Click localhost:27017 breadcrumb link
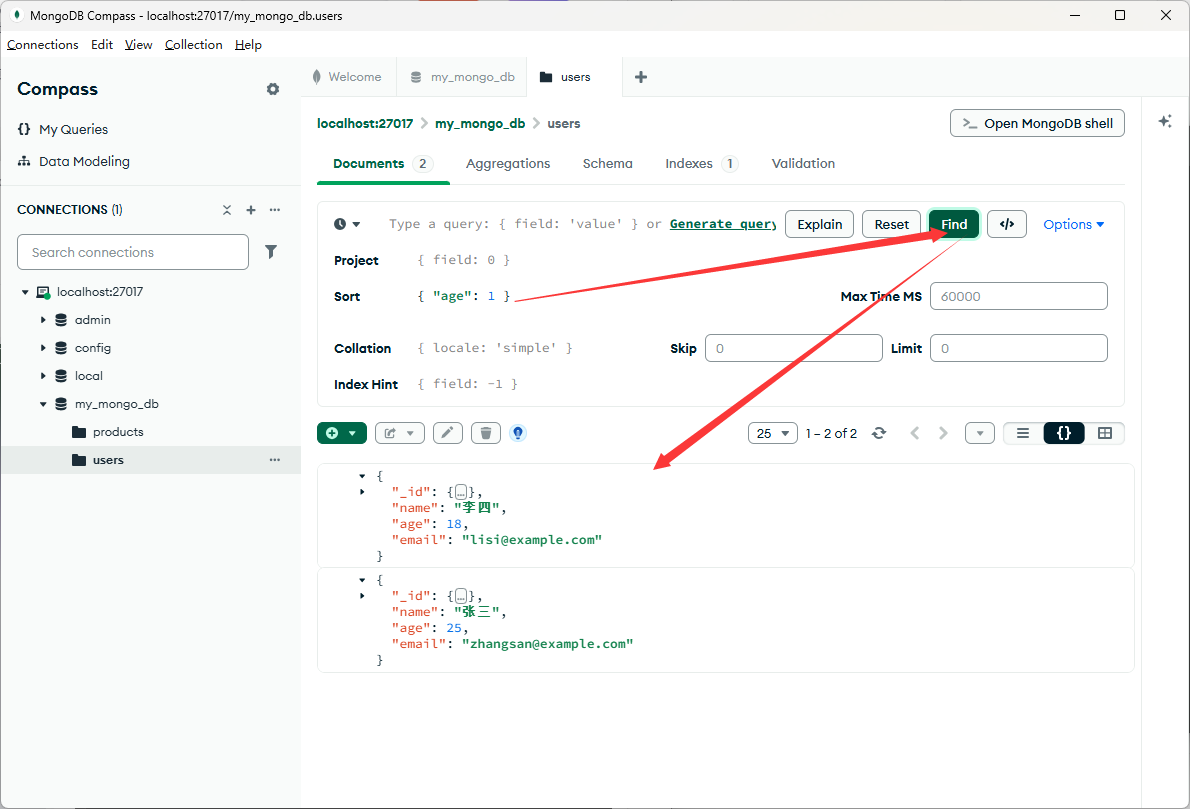Image resolution: width=1190 pixels, height=809 pixels. [365, 123]
